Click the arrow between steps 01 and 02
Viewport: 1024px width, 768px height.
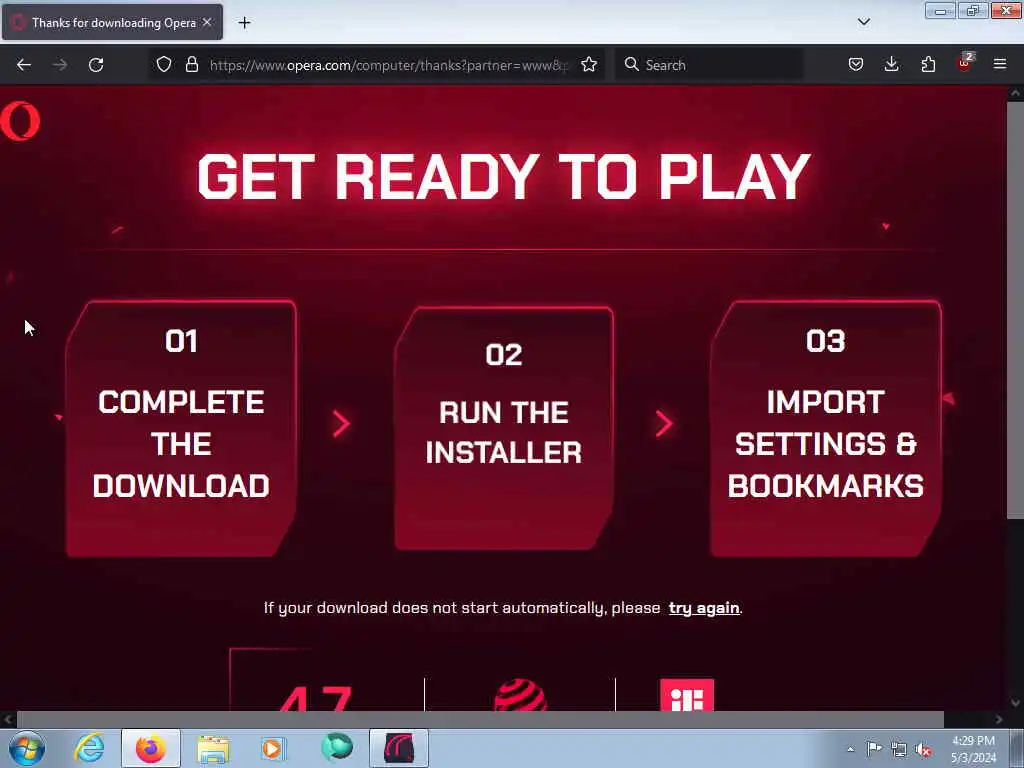click(x=341, y=424)
